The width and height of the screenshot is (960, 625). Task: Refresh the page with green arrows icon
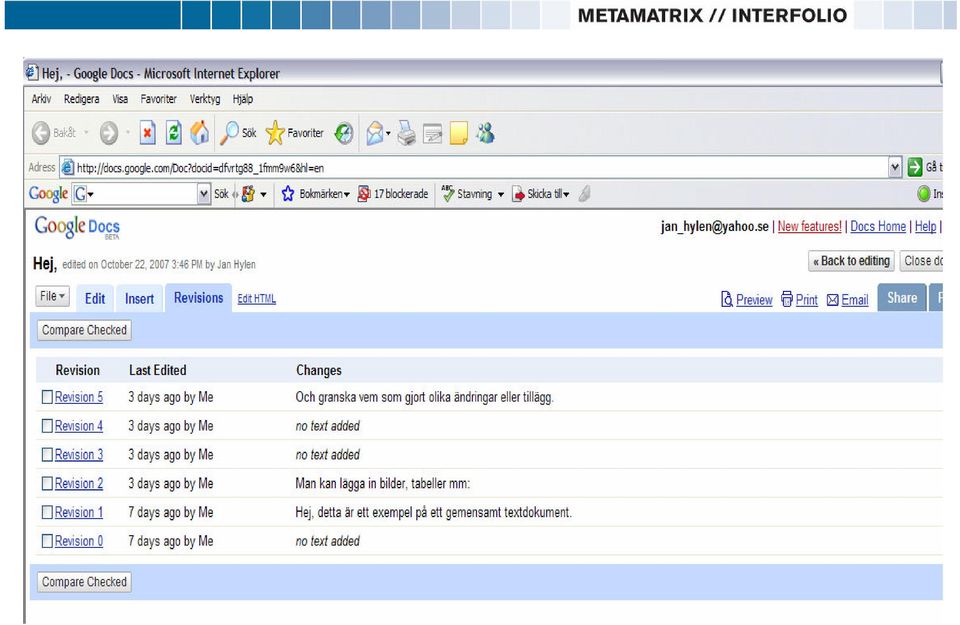(174, 133)
